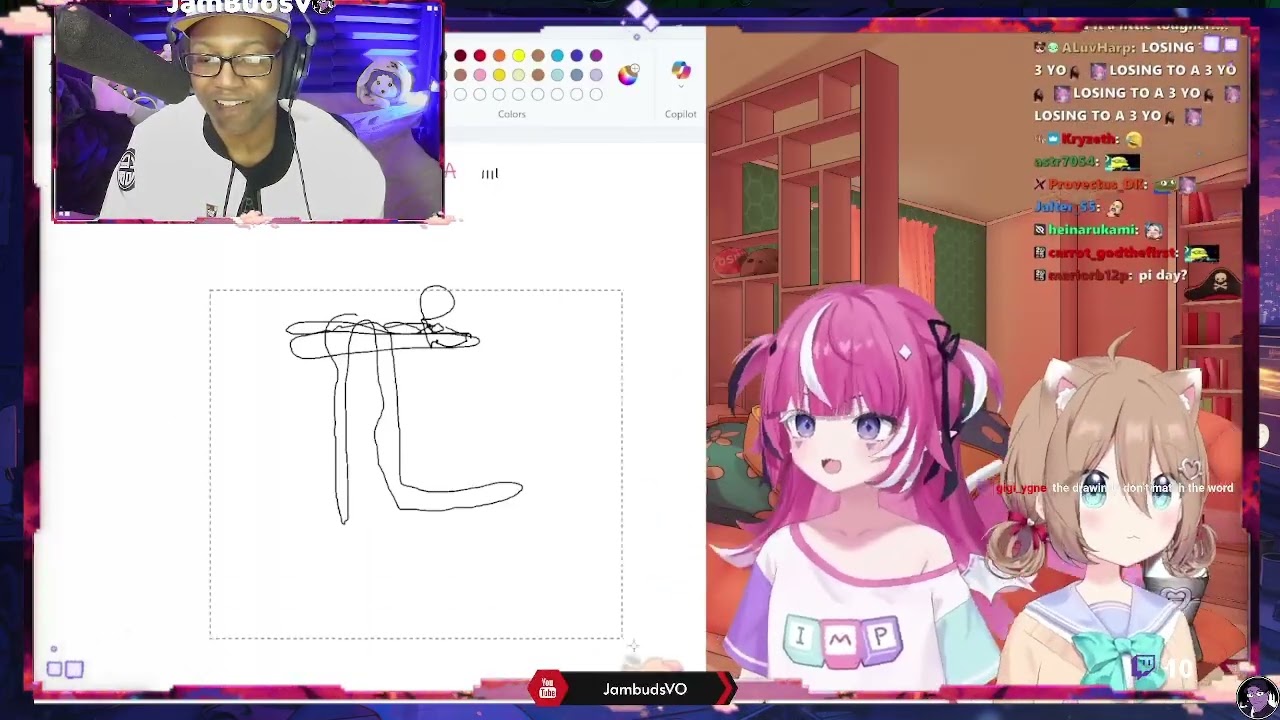This screenshot has width=1280, height=720.
Task: Expand the chevron under the Copilot icon
Action: click(x=681, y=87)
